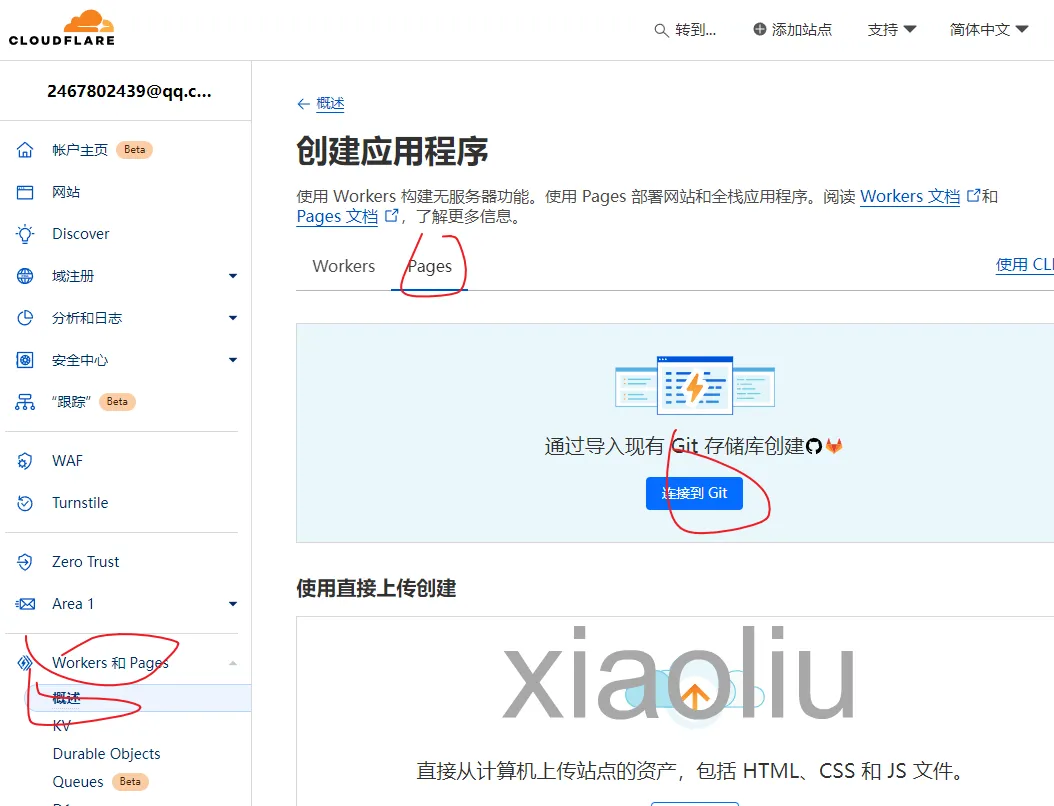Open Zero Trust in the sidebar
The image size is (1054, 806).
(85, 562)
